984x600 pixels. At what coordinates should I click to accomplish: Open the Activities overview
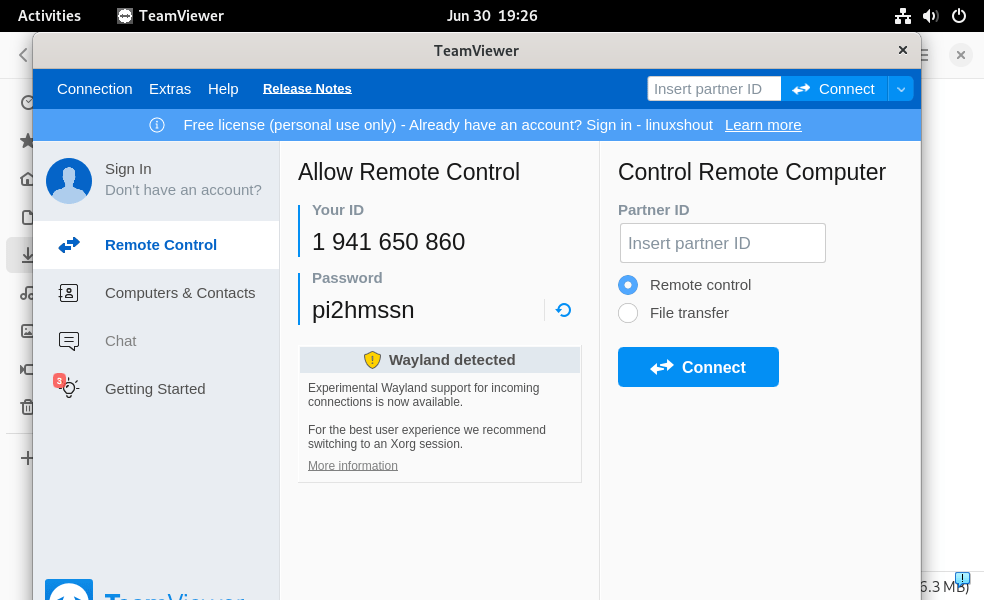point(50,16)
